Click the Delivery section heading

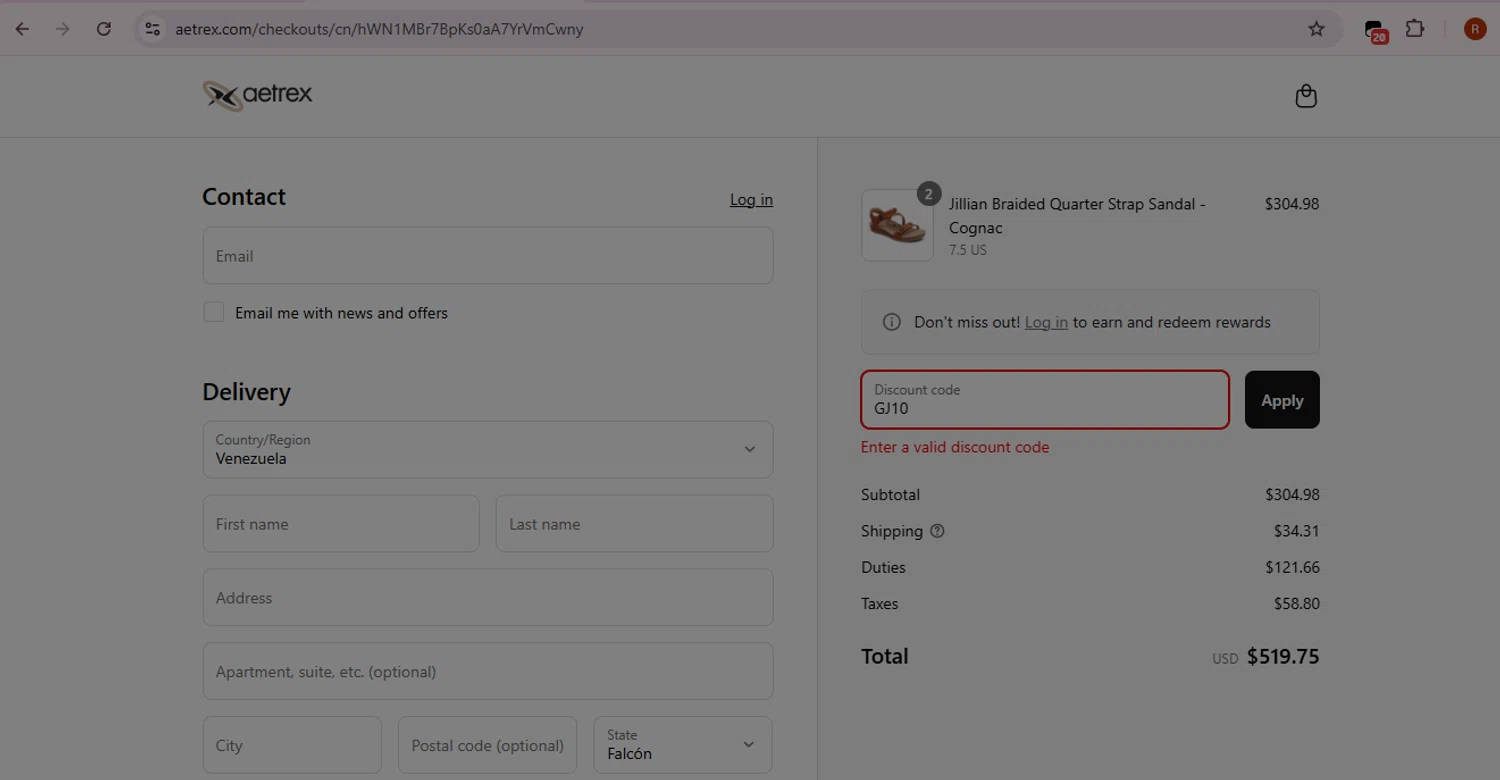246,392
